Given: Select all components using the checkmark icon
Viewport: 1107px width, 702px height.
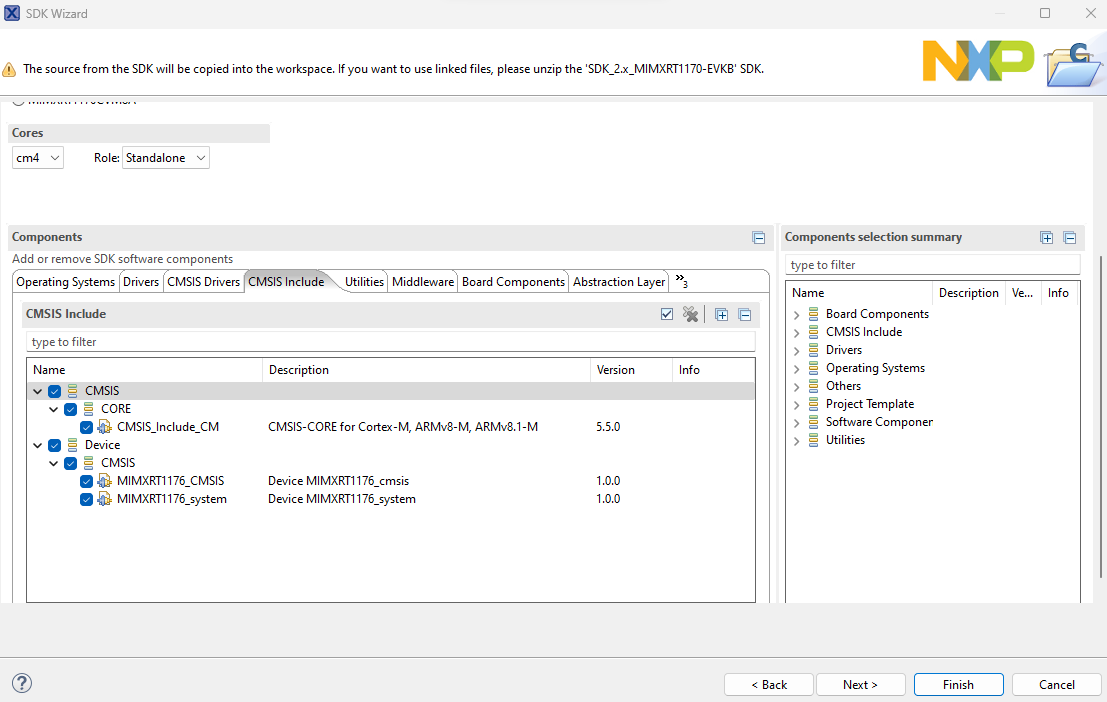Looking at the screenshot, I should 667,313.
